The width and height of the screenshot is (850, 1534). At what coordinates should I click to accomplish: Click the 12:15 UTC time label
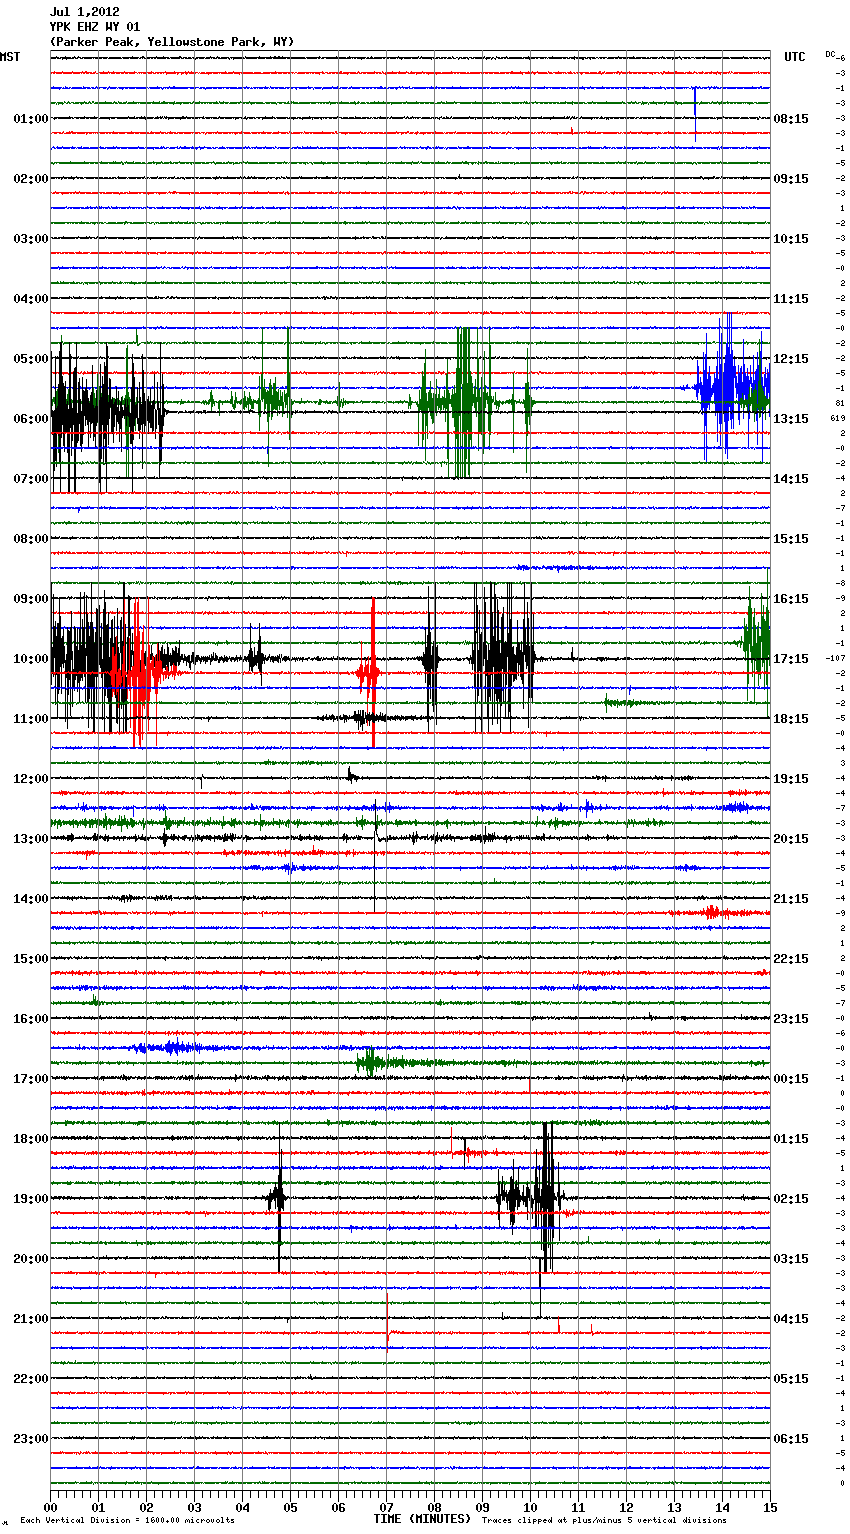[x=791, y=359]
